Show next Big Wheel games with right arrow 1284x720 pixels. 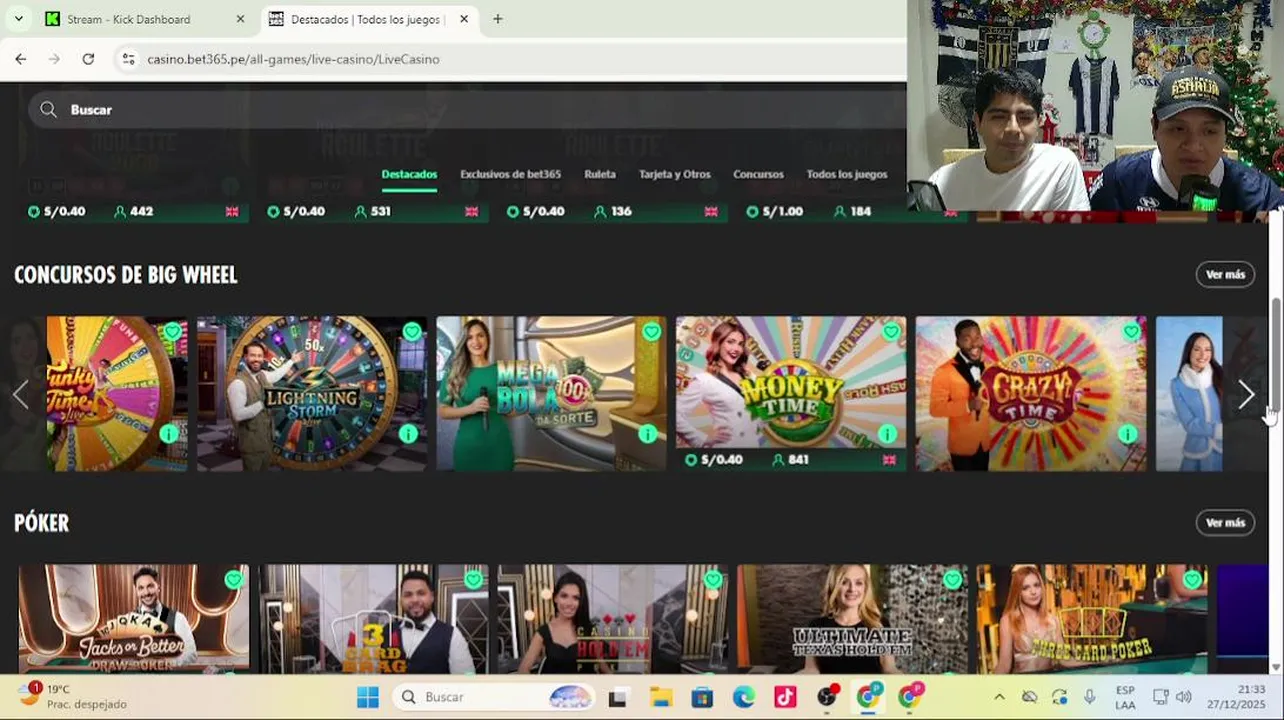pos(1246,394)
